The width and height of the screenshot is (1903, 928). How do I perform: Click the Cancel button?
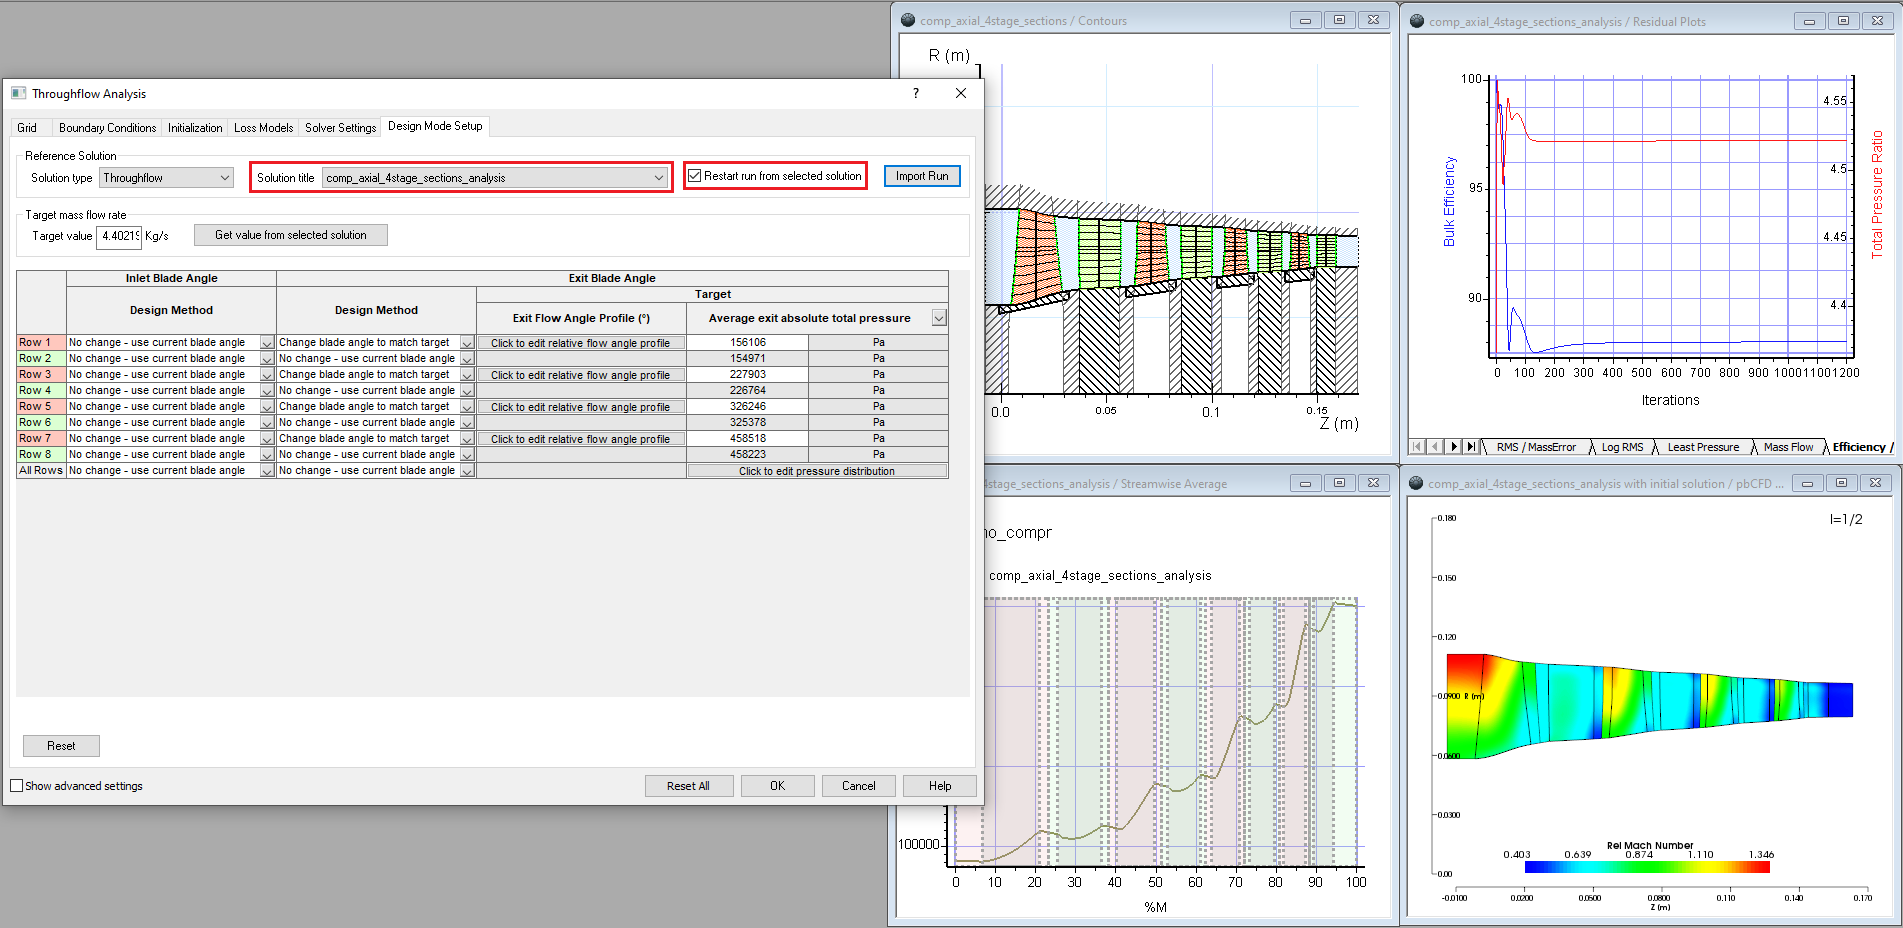[858, 786]
